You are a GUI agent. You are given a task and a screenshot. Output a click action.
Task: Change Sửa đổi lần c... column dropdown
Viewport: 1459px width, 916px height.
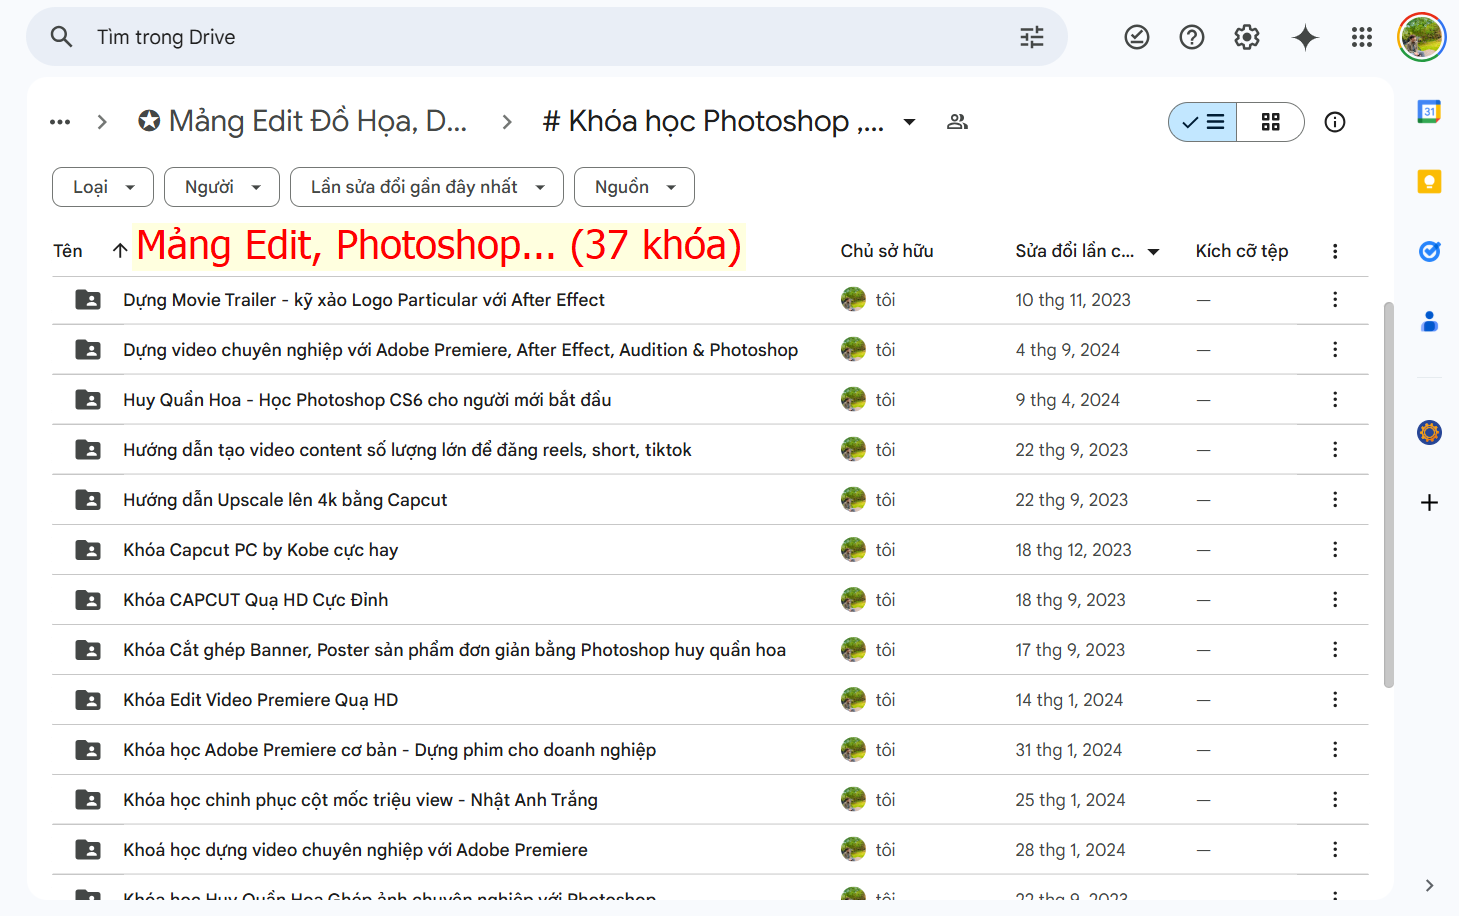click(x=1153, y=252)
